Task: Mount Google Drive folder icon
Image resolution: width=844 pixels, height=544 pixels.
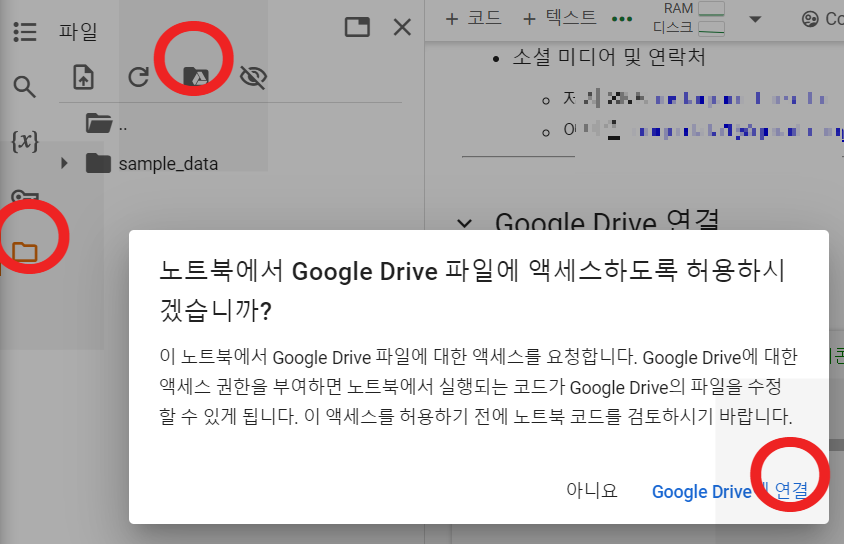Action: (x=196, y=76)
